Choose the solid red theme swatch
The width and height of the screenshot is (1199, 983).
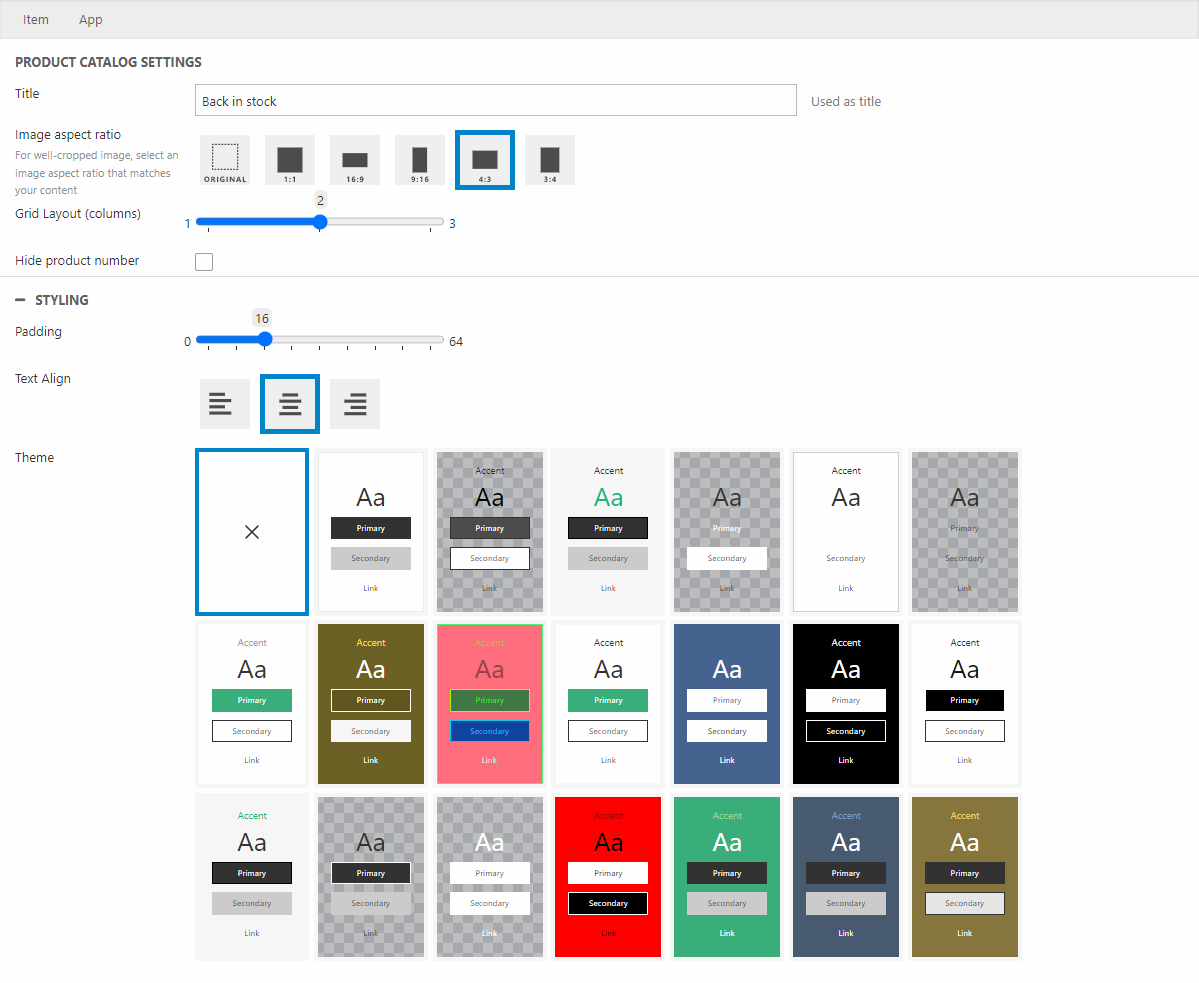tap(608, 877)
